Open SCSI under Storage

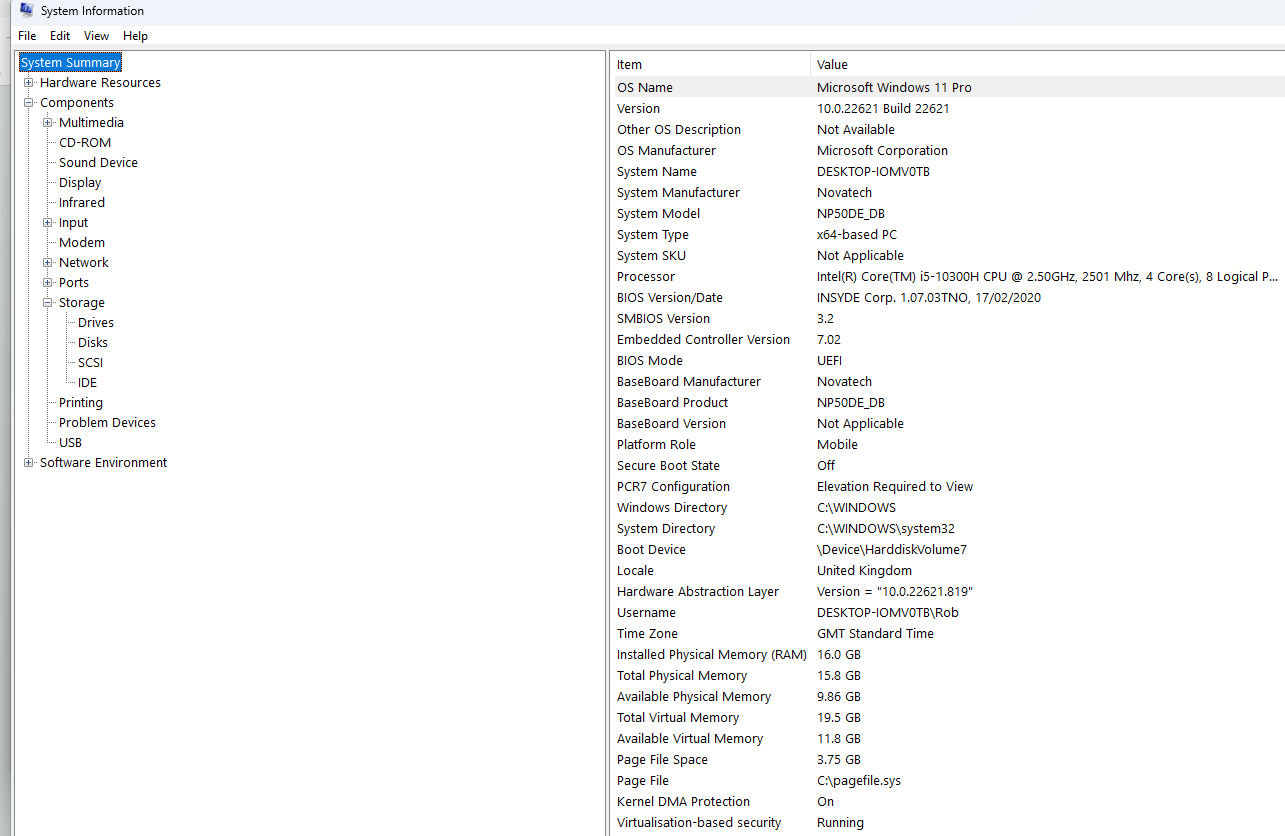[90, 363]
